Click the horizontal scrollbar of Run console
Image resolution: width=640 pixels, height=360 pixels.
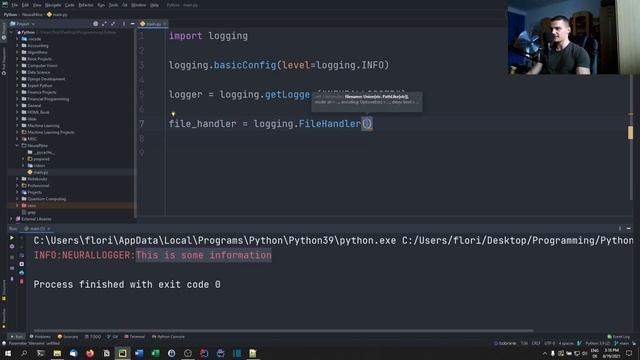pos(283,331)
